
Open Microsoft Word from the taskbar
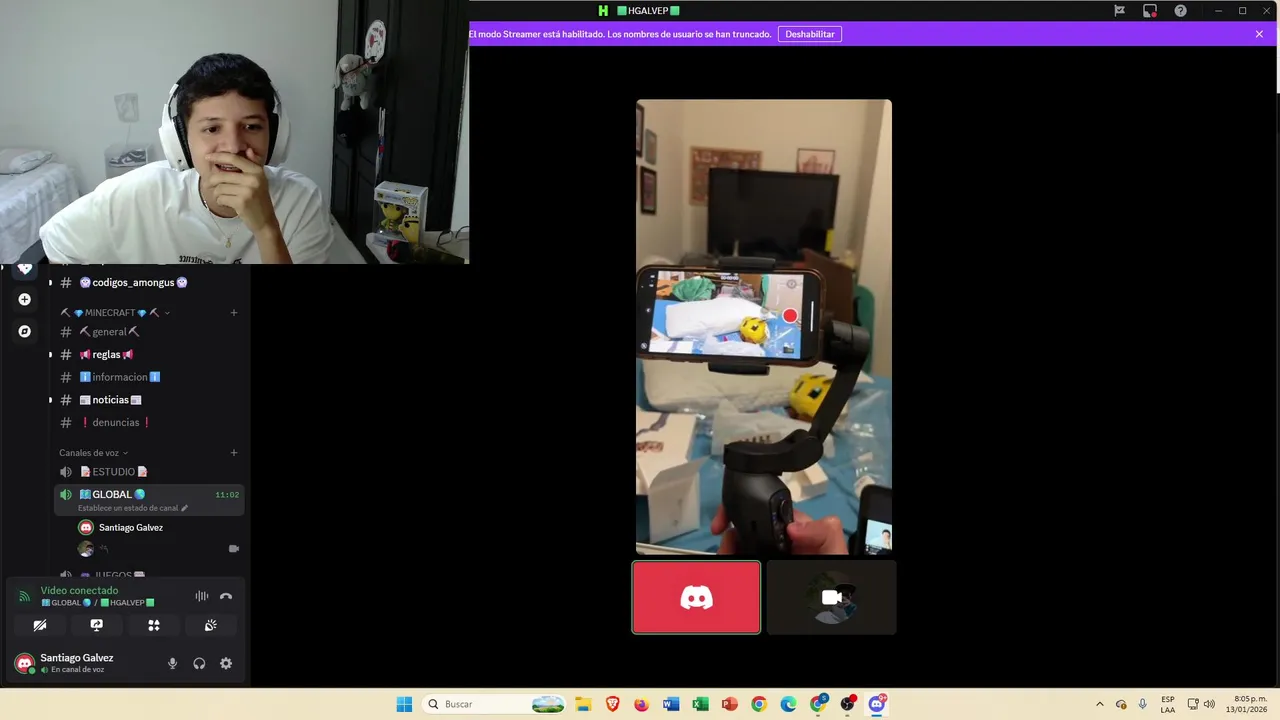(x=670, y=704)
